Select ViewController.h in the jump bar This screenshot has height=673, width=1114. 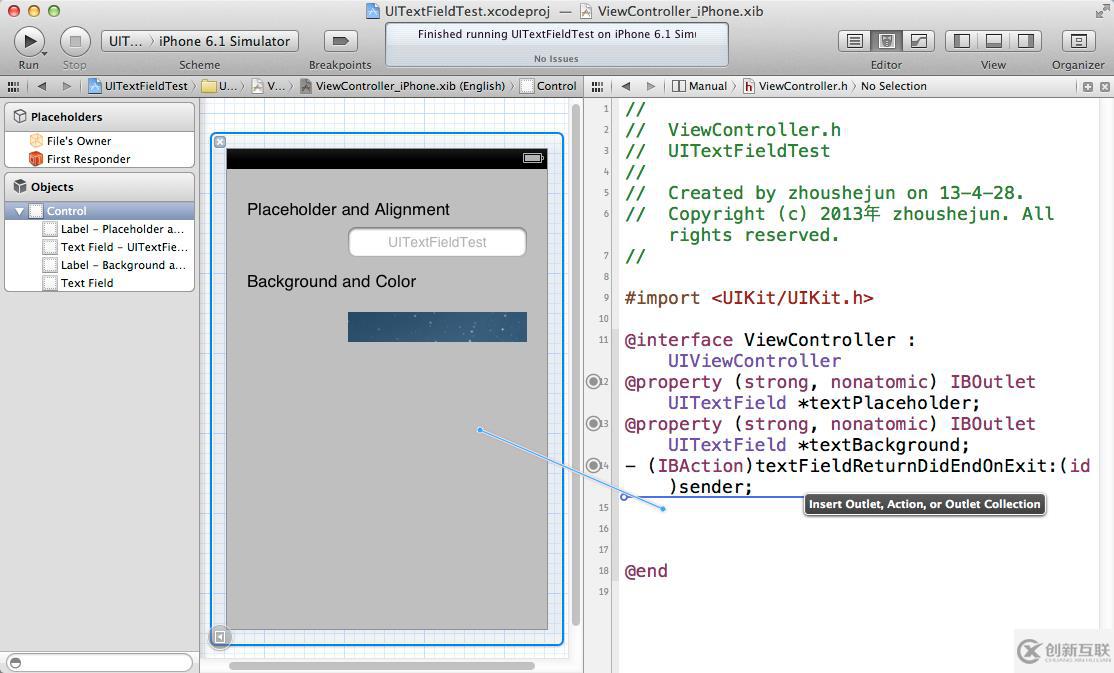pyautogui.click(x=801, y=86)
